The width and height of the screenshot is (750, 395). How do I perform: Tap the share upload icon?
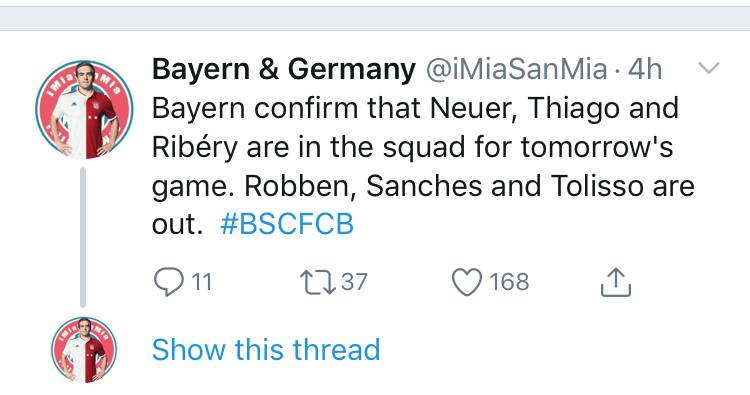click(616, 283)
